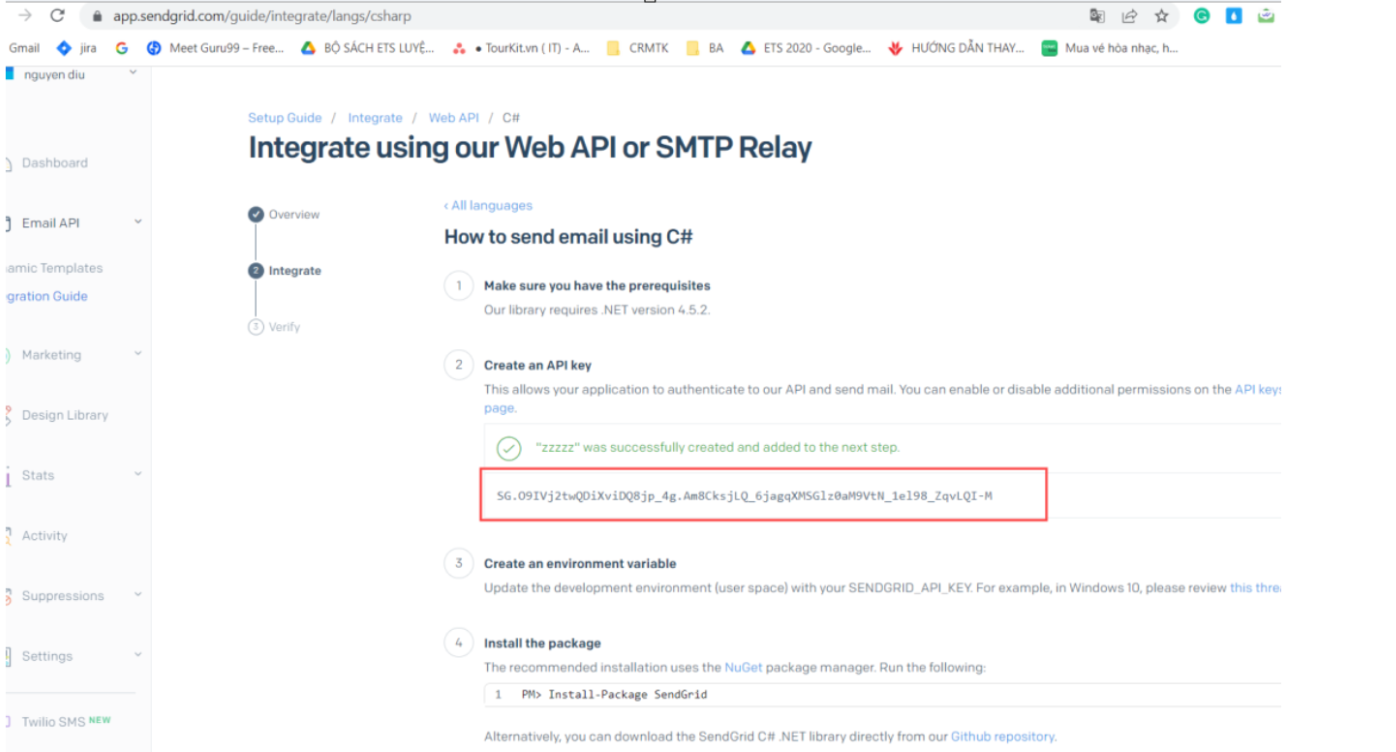Open the TourKit.vn bookmark
Screen dimensions: 1396x752
[521, 48]
